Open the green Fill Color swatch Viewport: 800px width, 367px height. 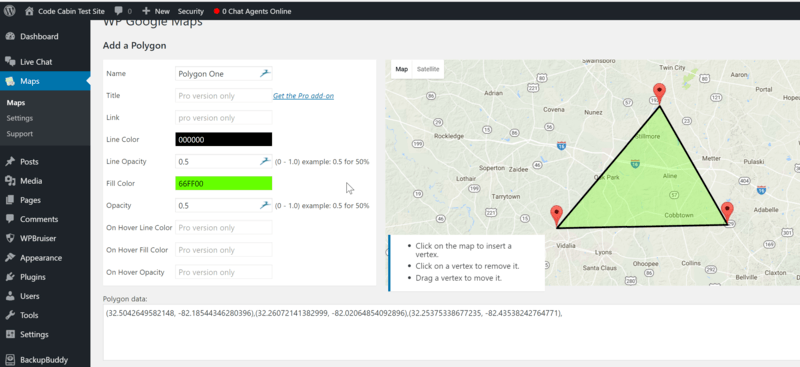223,183
